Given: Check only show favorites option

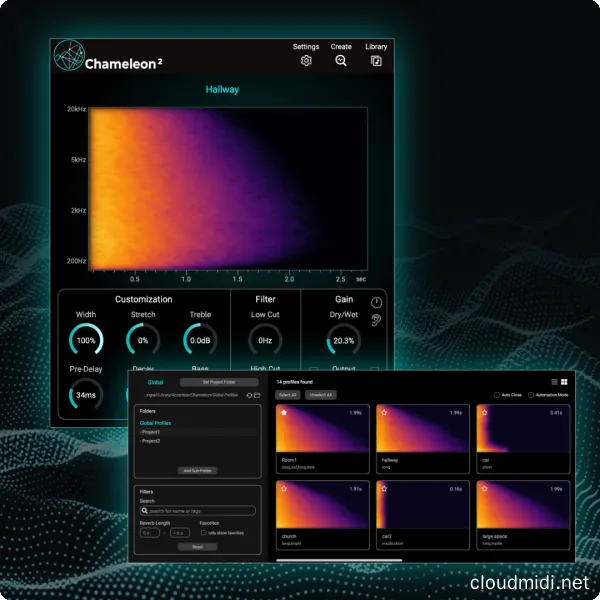Looking at the screenshot, I should (204, 532).
